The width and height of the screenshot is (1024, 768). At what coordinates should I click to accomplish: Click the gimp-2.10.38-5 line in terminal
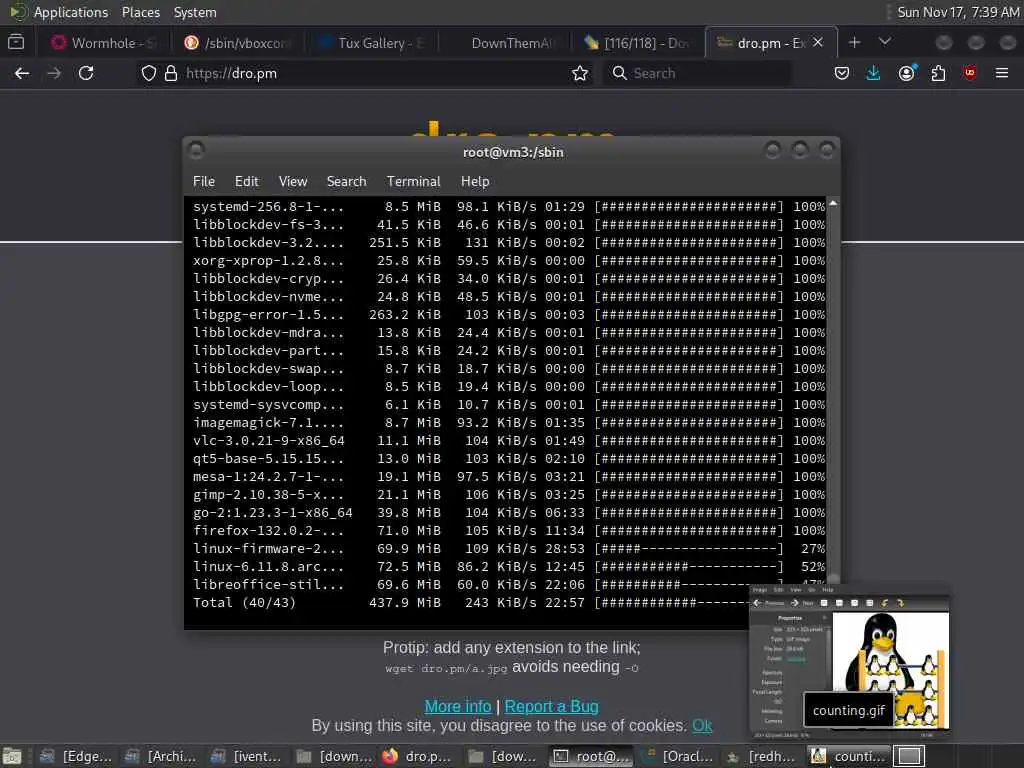click(x=509, y=494)
